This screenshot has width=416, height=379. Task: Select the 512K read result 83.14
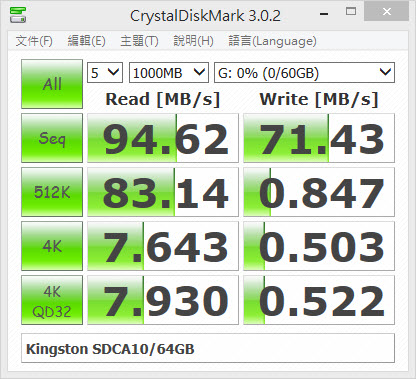(163, 192)
